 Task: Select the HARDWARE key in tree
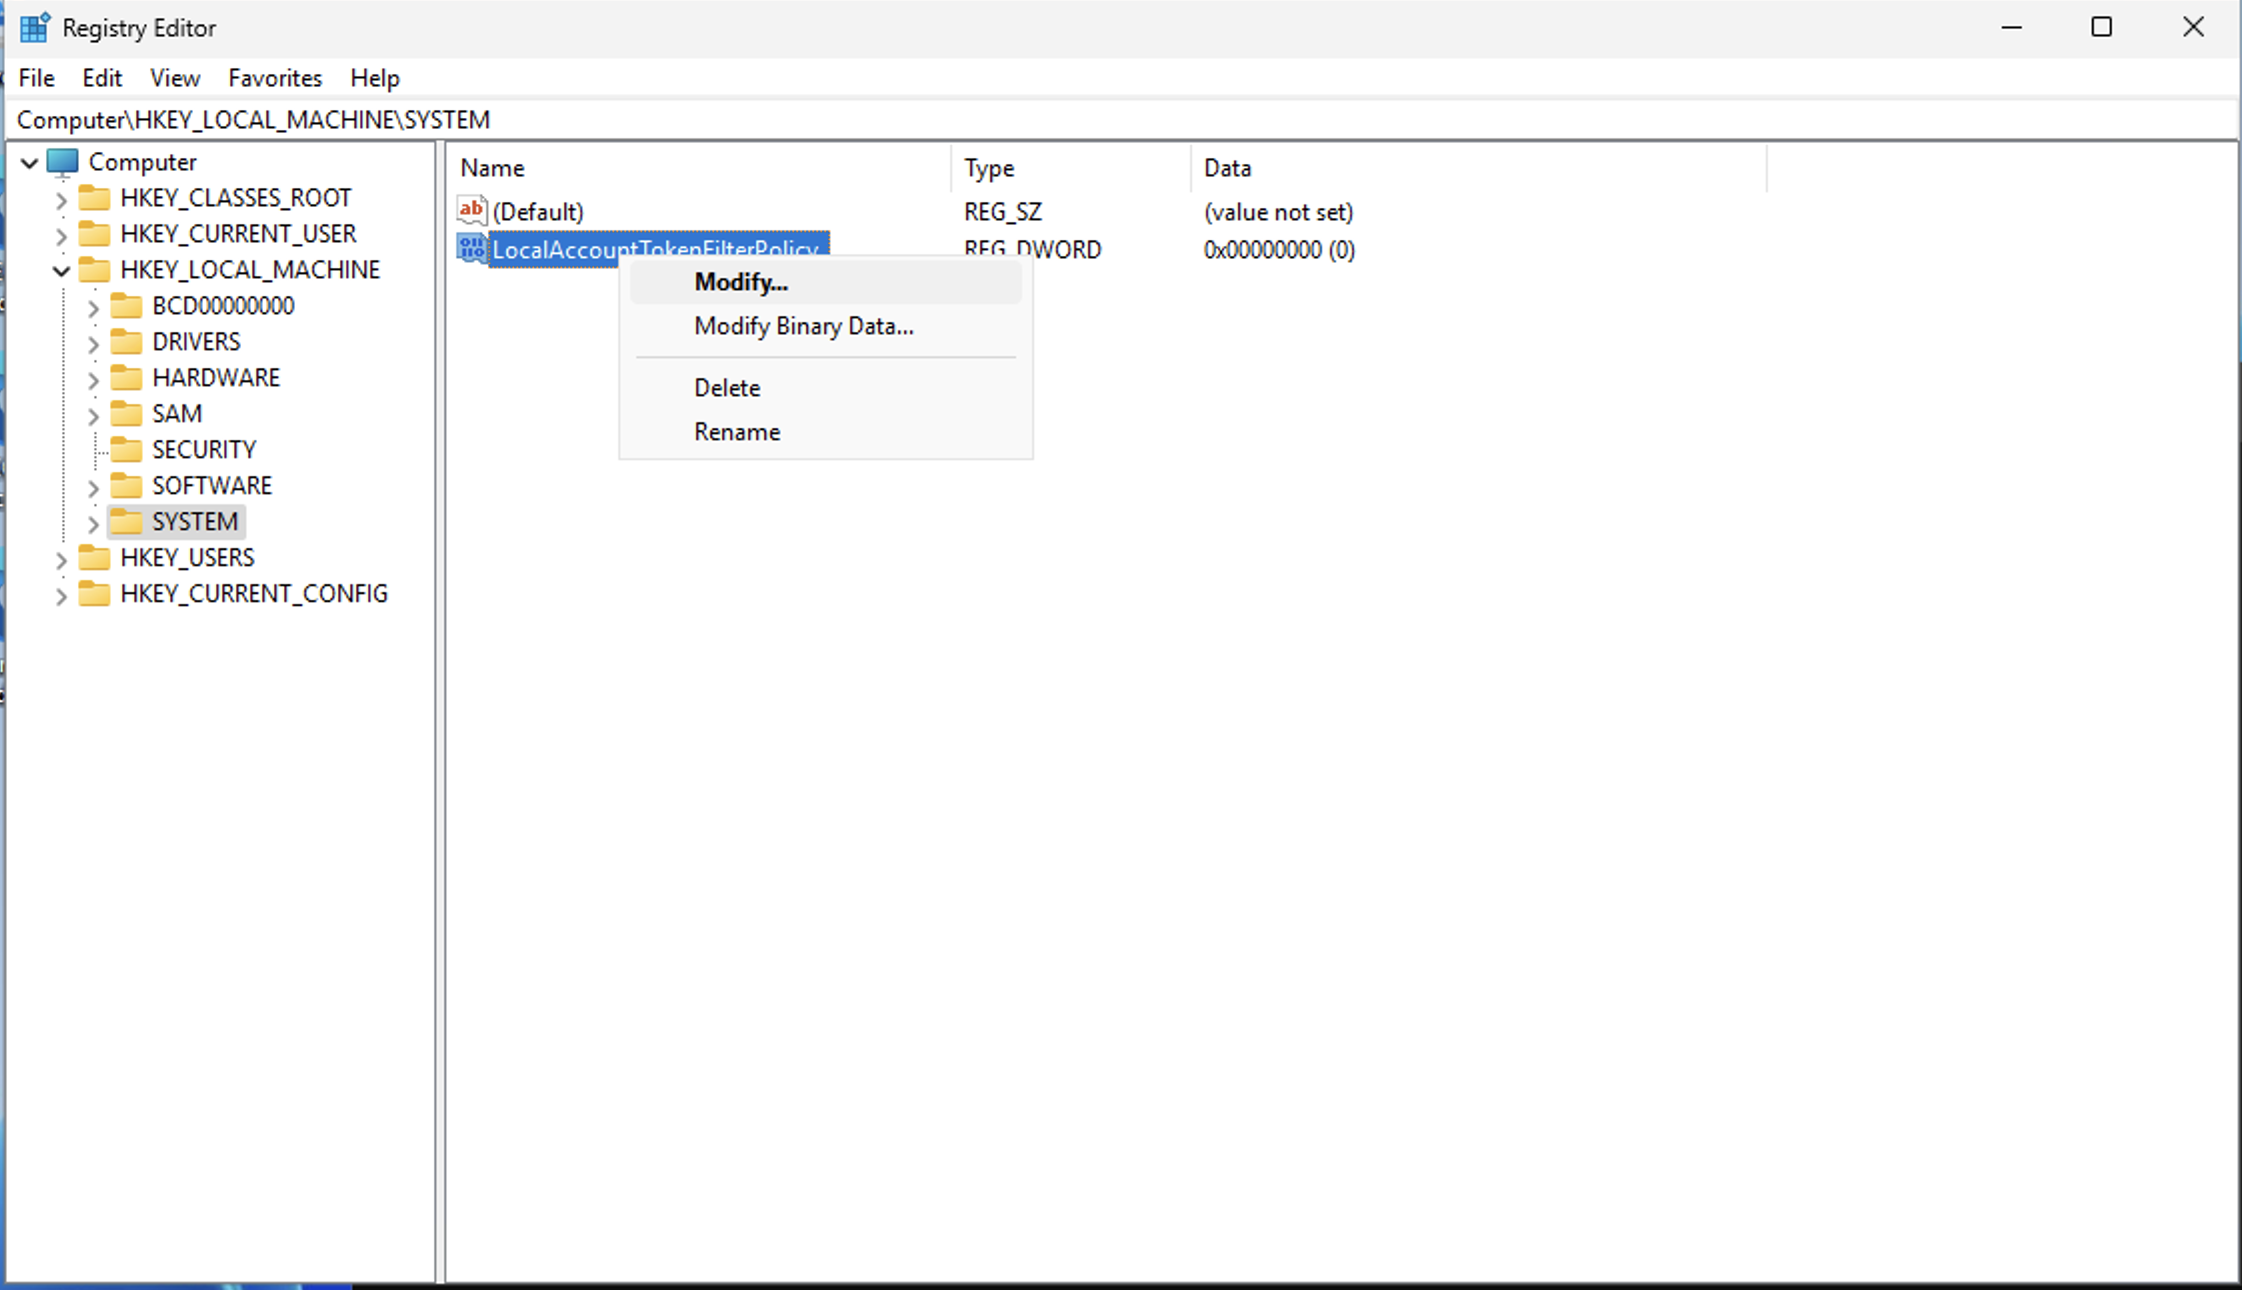coord(215,378)
